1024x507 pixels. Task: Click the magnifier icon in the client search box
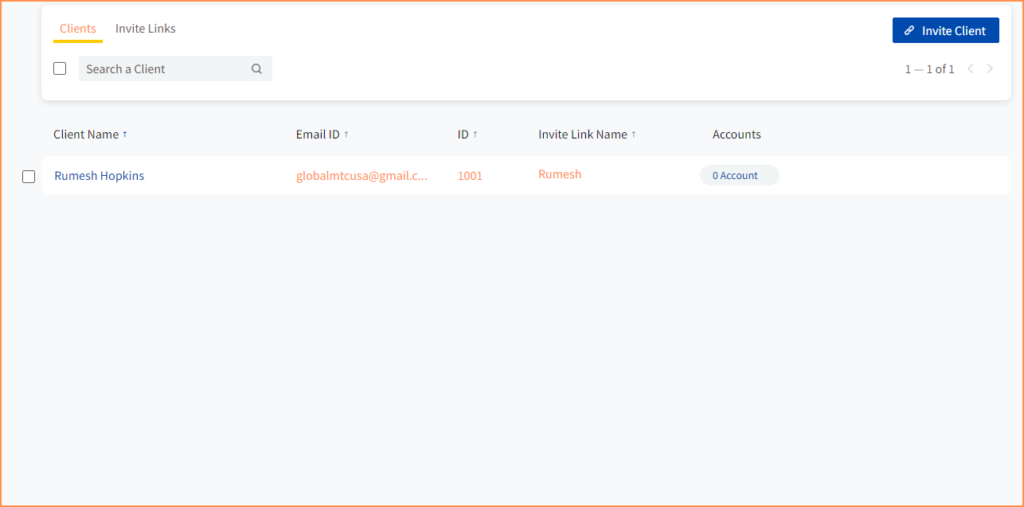257,69
